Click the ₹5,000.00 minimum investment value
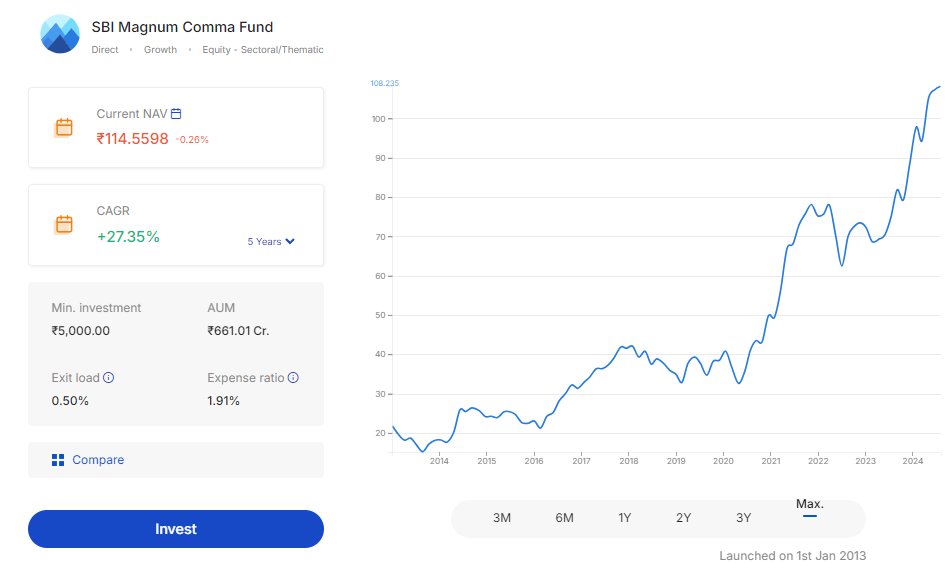 tap(81, 331)
